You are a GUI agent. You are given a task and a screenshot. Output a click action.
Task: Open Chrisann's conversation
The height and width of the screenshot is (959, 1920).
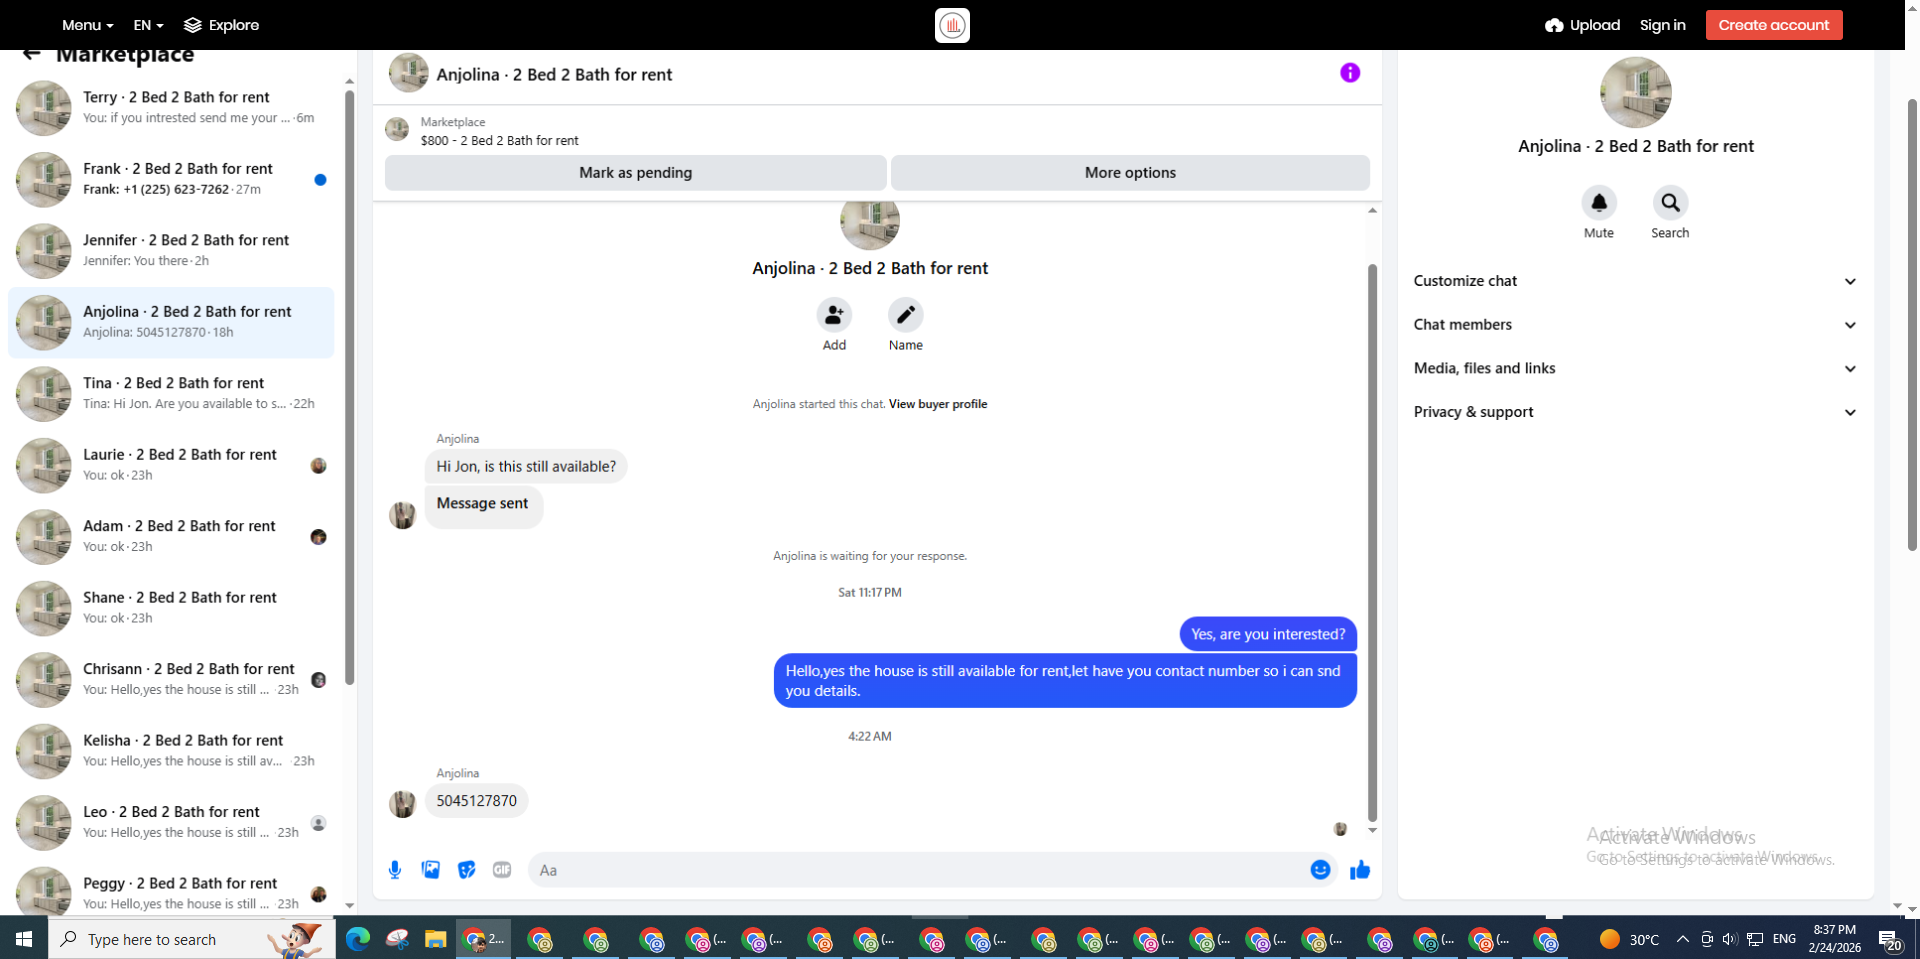point(171,679)
